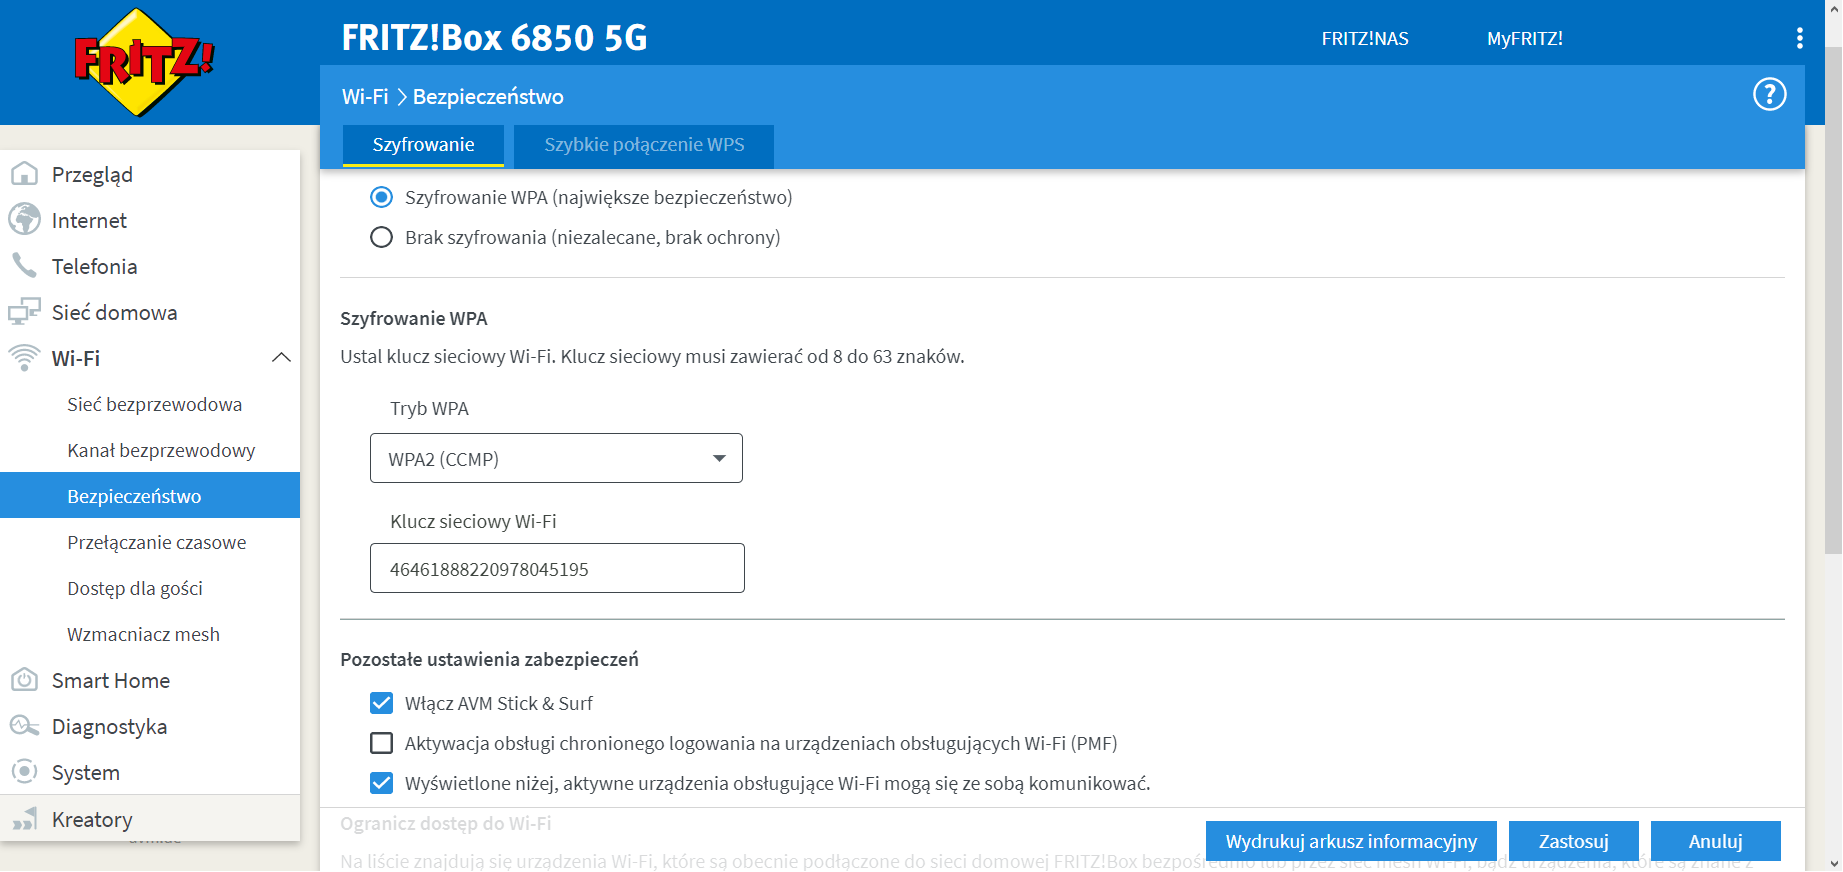Screen dimensions: 1843x872
Task: Click the Sieć domowa computers icon
Action: click(x=24, y=312)
